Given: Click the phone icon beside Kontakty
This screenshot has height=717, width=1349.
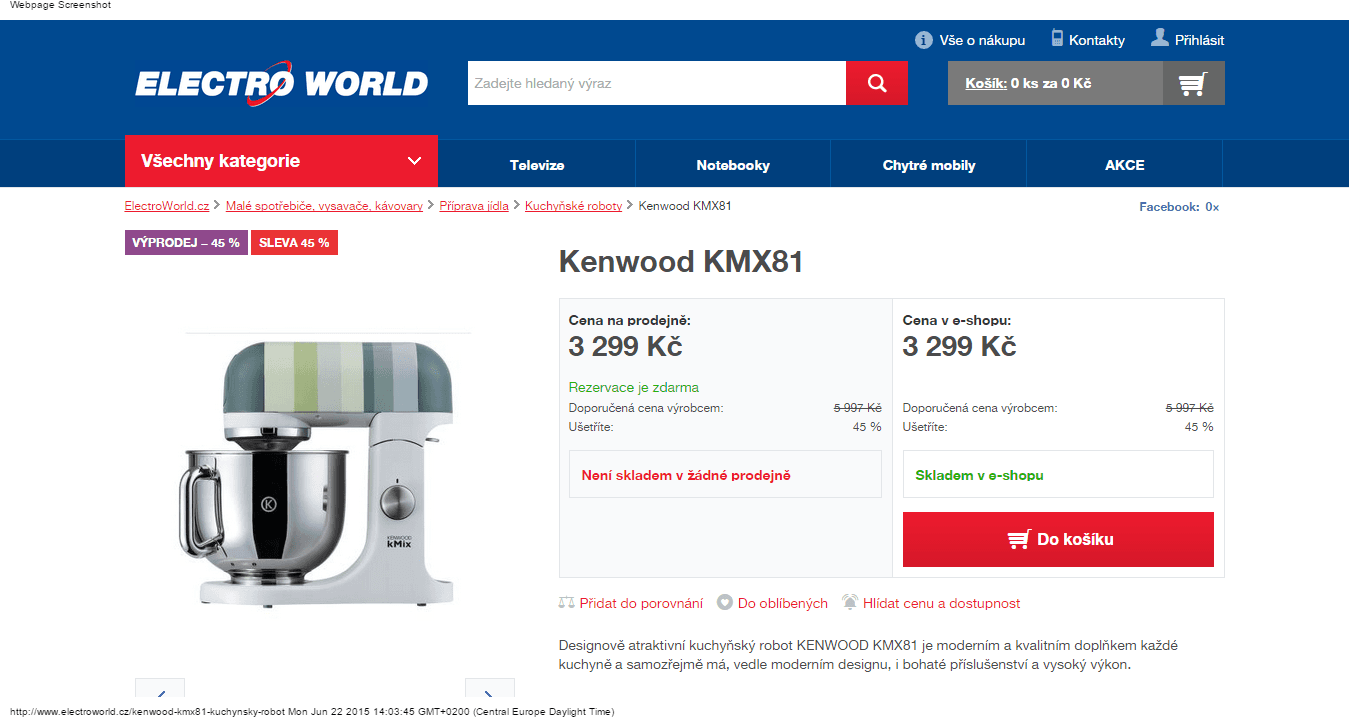Looking at the screenshot, I should (1057, 38).
